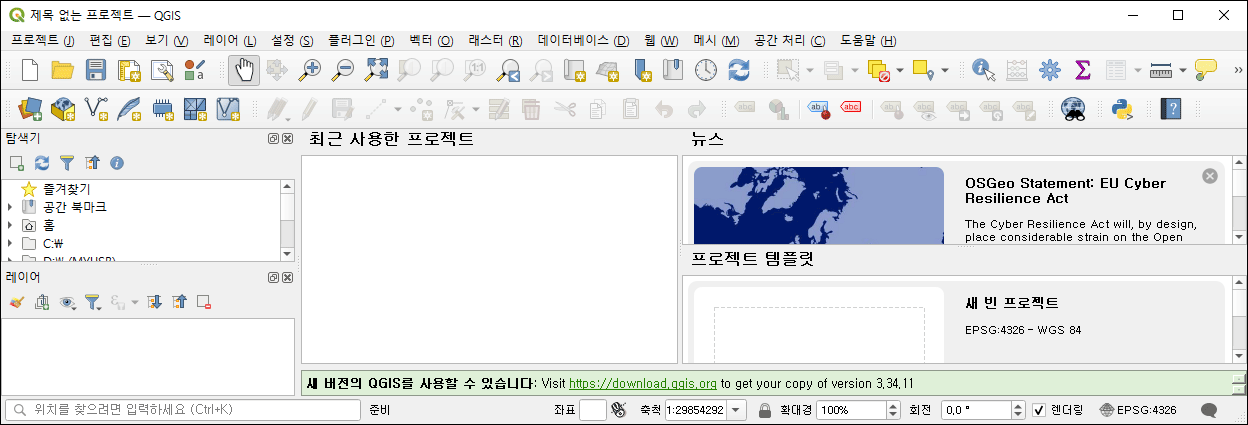Open deselect features dropdown arrow
Image resolution: width=1248 pixels, height=425 pixels.
click(x=901, y=70)
